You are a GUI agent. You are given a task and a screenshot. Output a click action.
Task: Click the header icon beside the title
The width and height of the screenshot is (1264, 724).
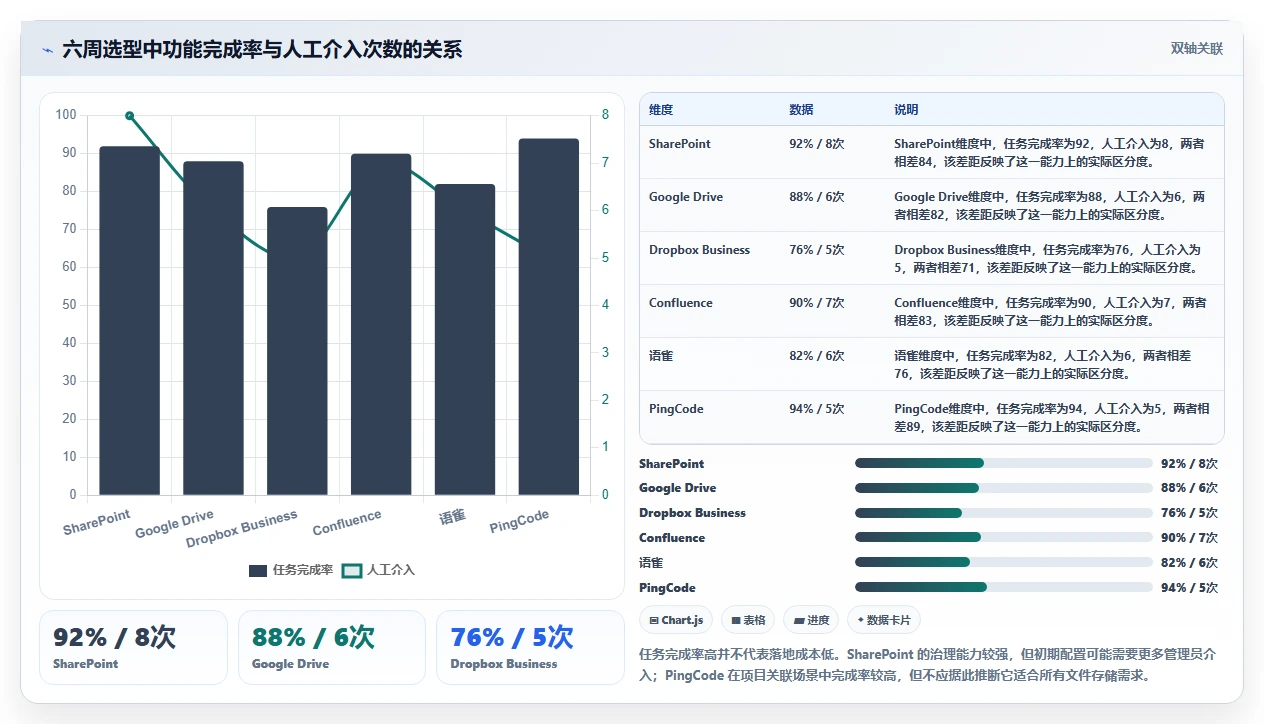pos(47,50)
